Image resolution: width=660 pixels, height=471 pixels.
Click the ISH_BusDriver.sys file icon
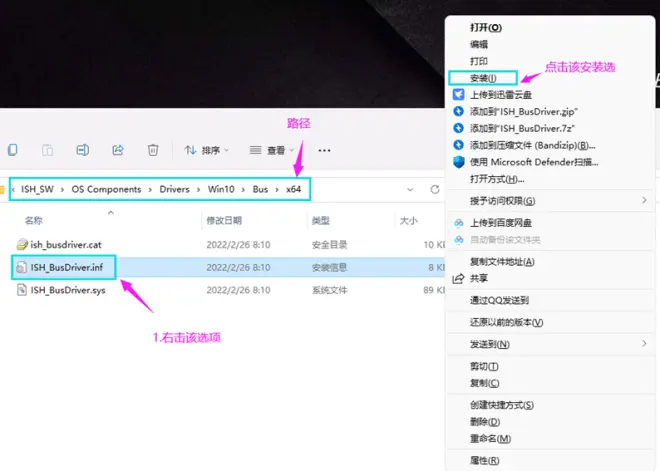point(21,290)
